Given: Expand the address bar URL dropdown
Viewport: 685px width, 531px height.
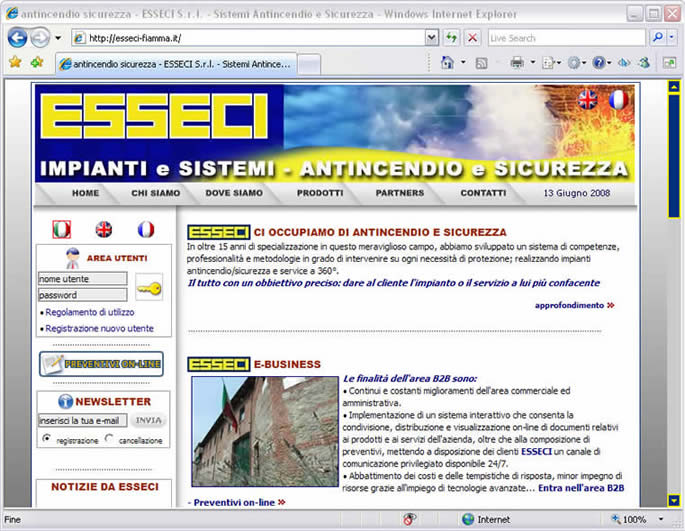Looking at the screenshot, I should tap(432, 38).
